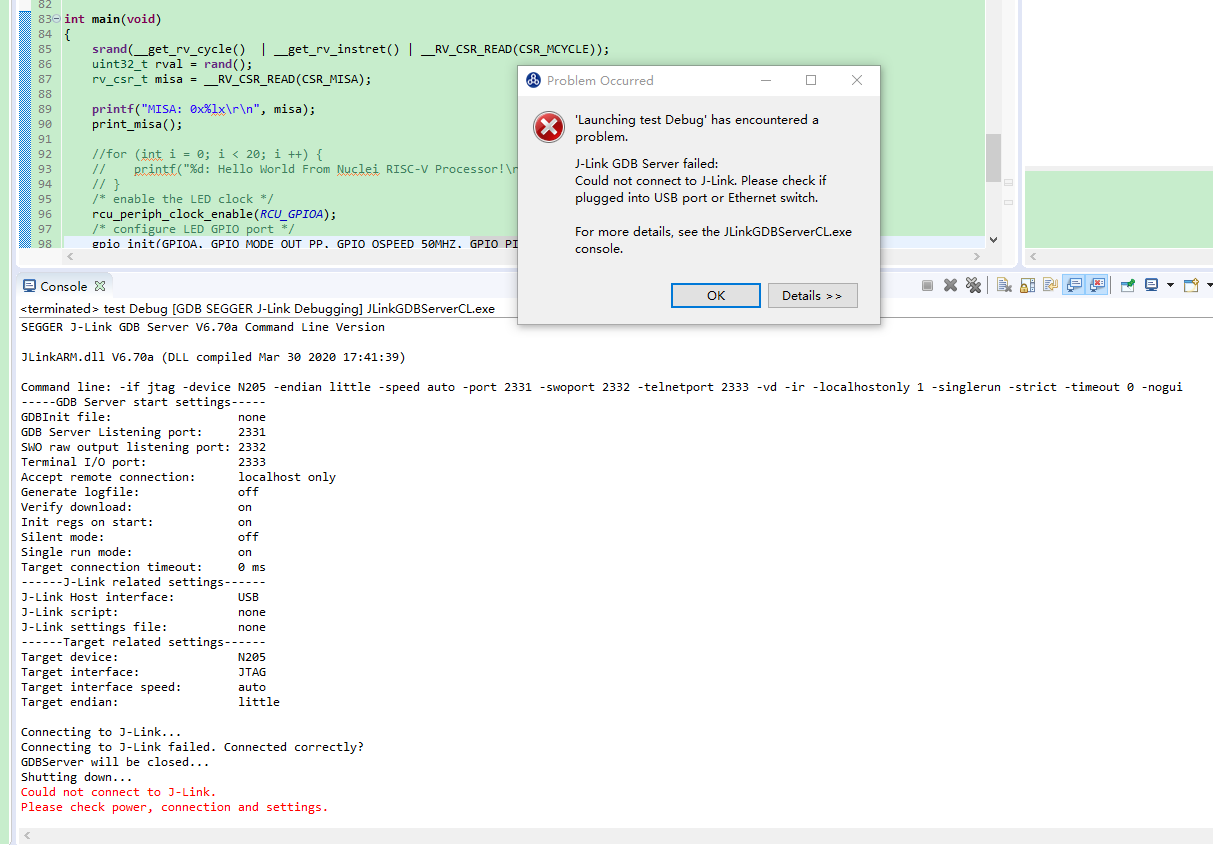Click the "Target device: N205" line
Screen dimensions: 1213x845
pos(143,657)
